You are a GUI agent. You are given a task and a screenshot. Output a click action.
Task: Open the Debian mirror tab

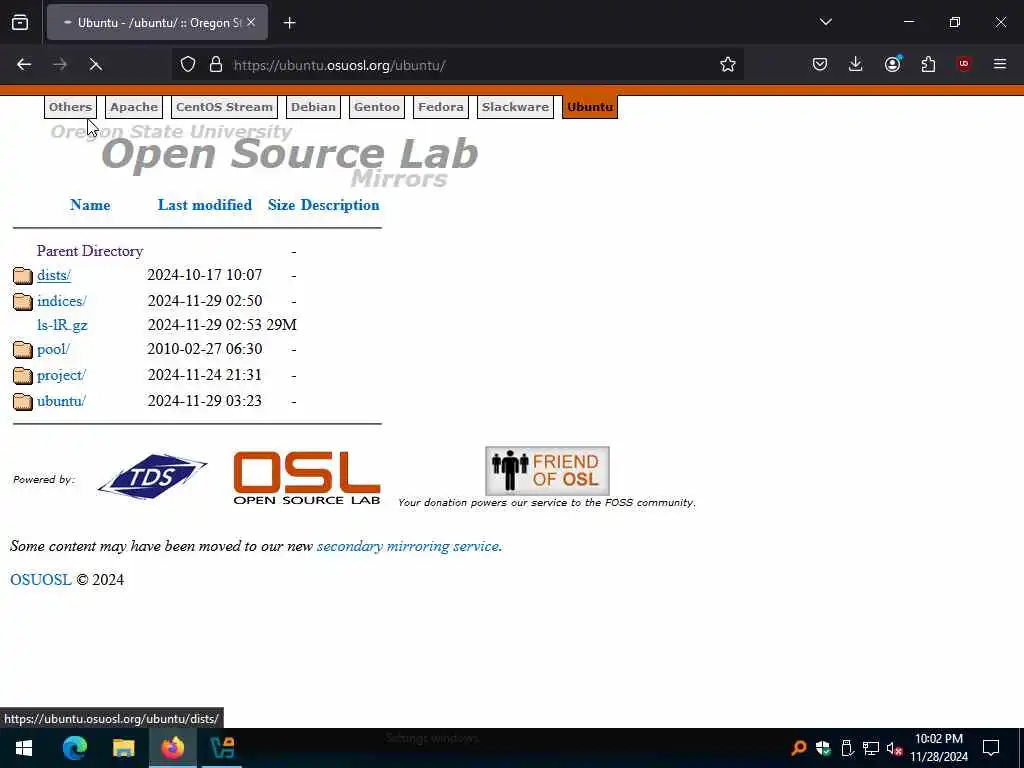click(313, 107)
